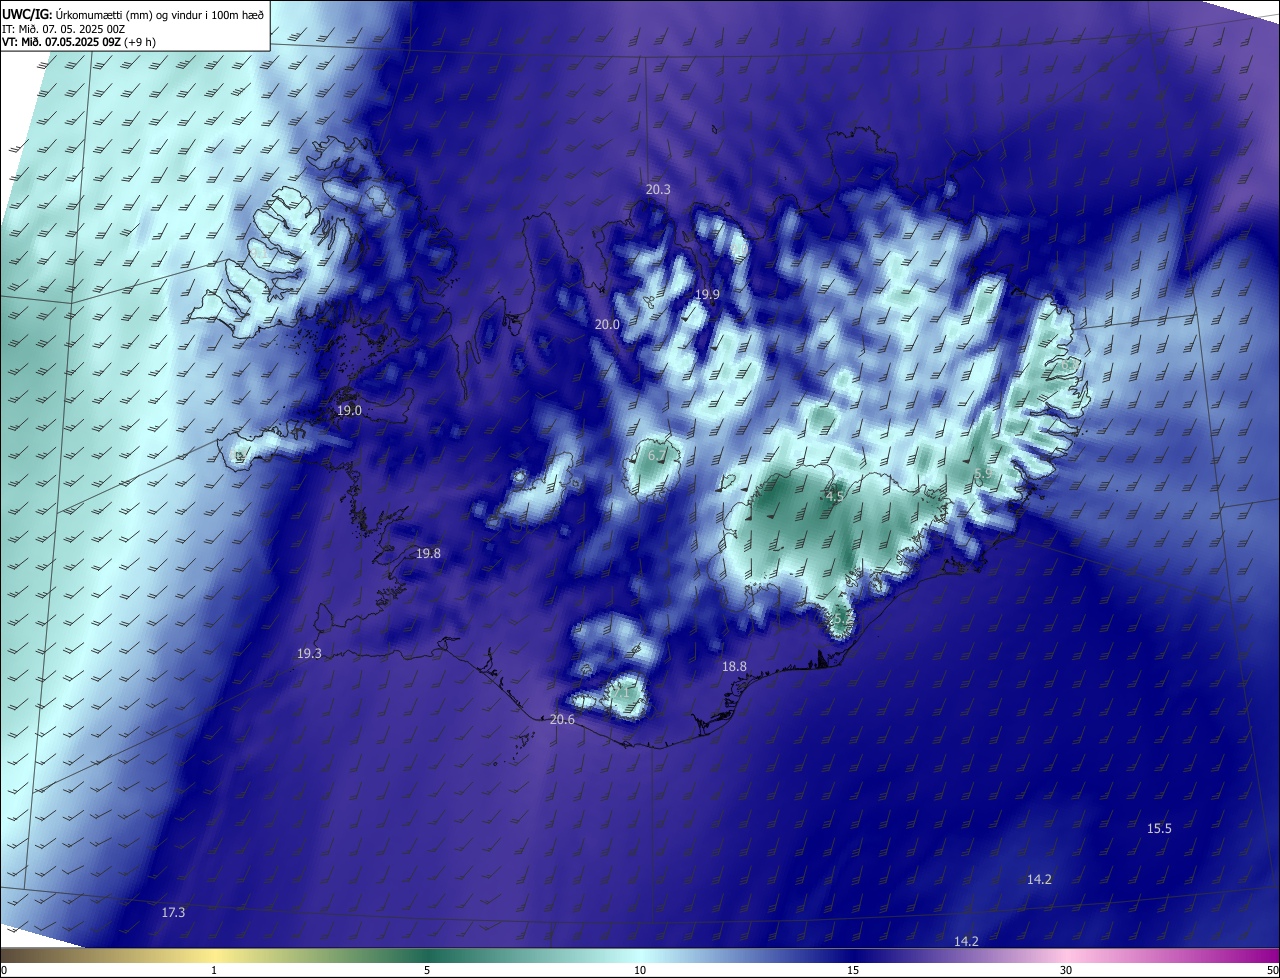Click the color bar tick label '15'
The image size is (1280, 978).
pos(853,970)
